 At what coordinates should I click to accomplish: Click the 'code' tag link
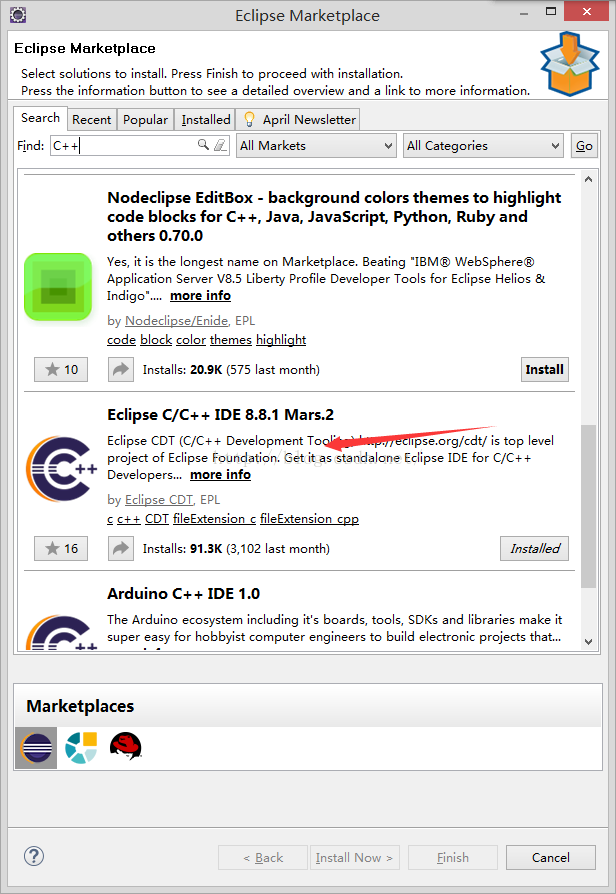(x=121, y=340)
